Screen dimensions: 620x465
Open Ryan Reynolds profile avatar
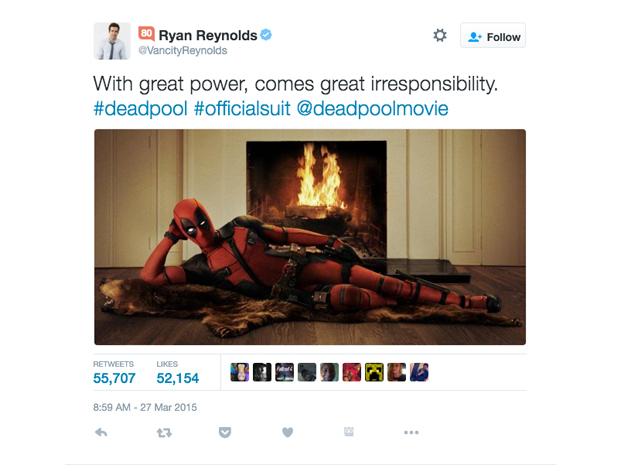tap(112, 41)
